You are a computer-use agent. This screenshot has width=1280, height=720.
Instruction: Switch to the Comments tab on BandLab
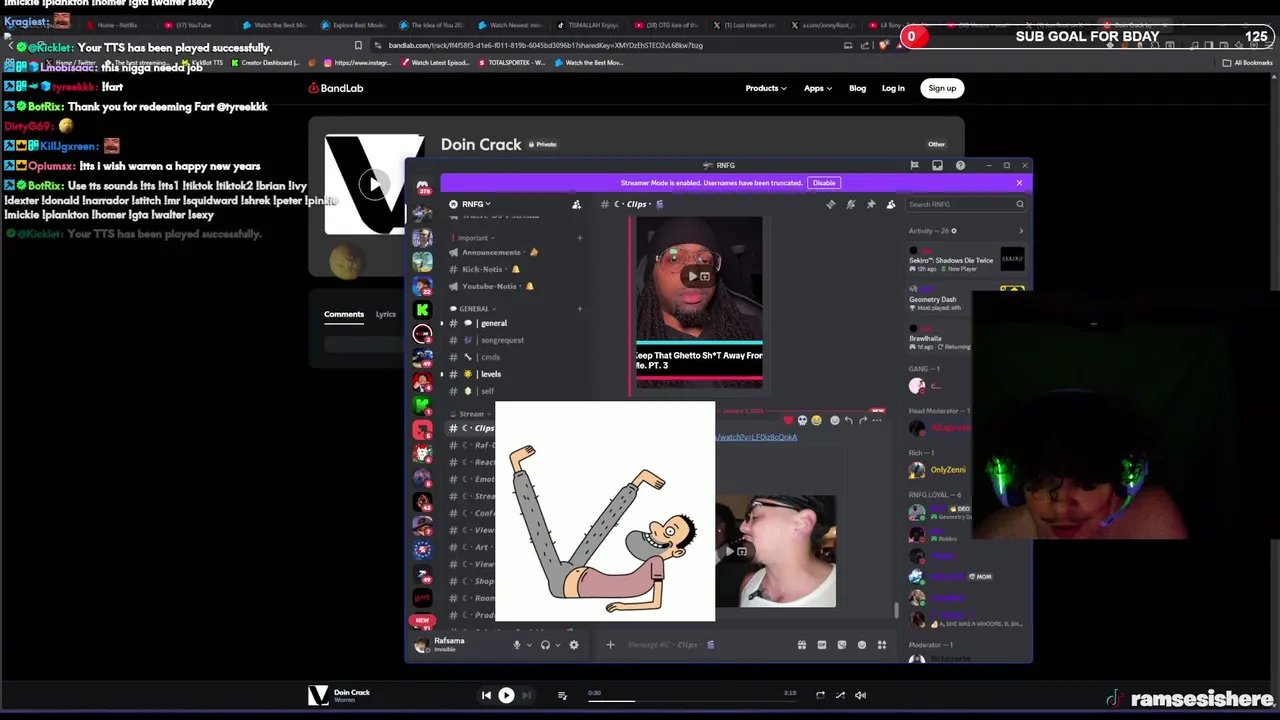click(x=343, y=314)
